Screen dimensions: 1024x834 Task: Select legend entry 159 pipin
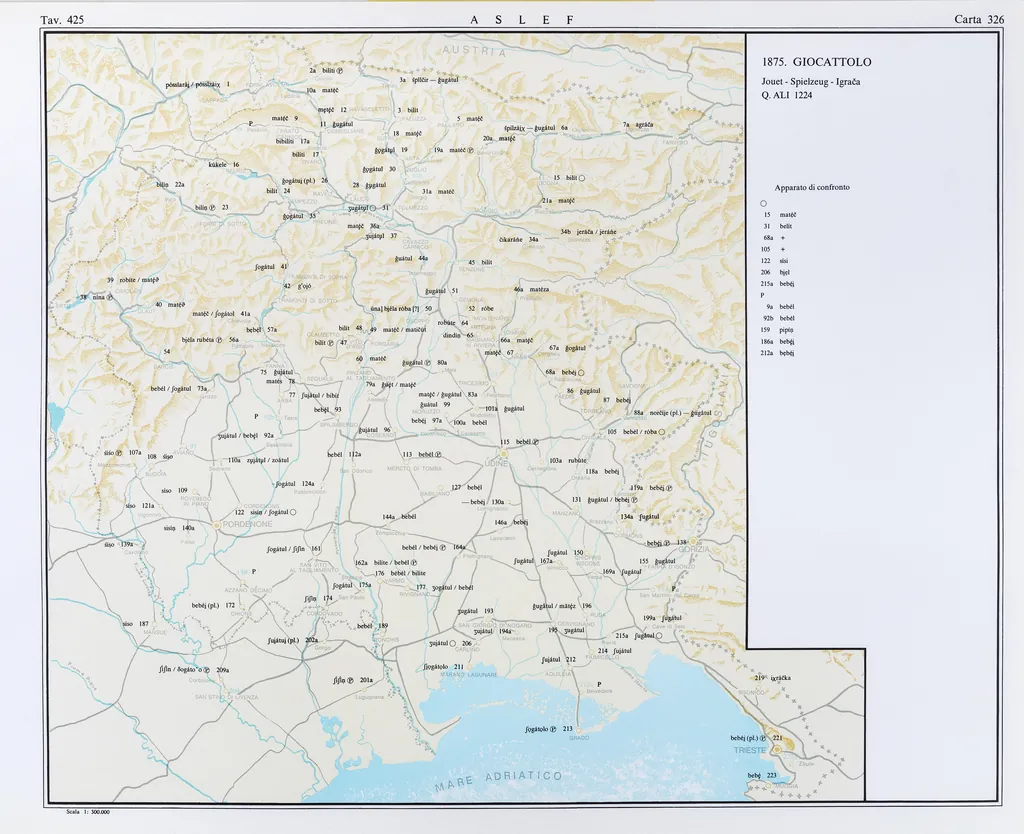(x=779, y=330)
